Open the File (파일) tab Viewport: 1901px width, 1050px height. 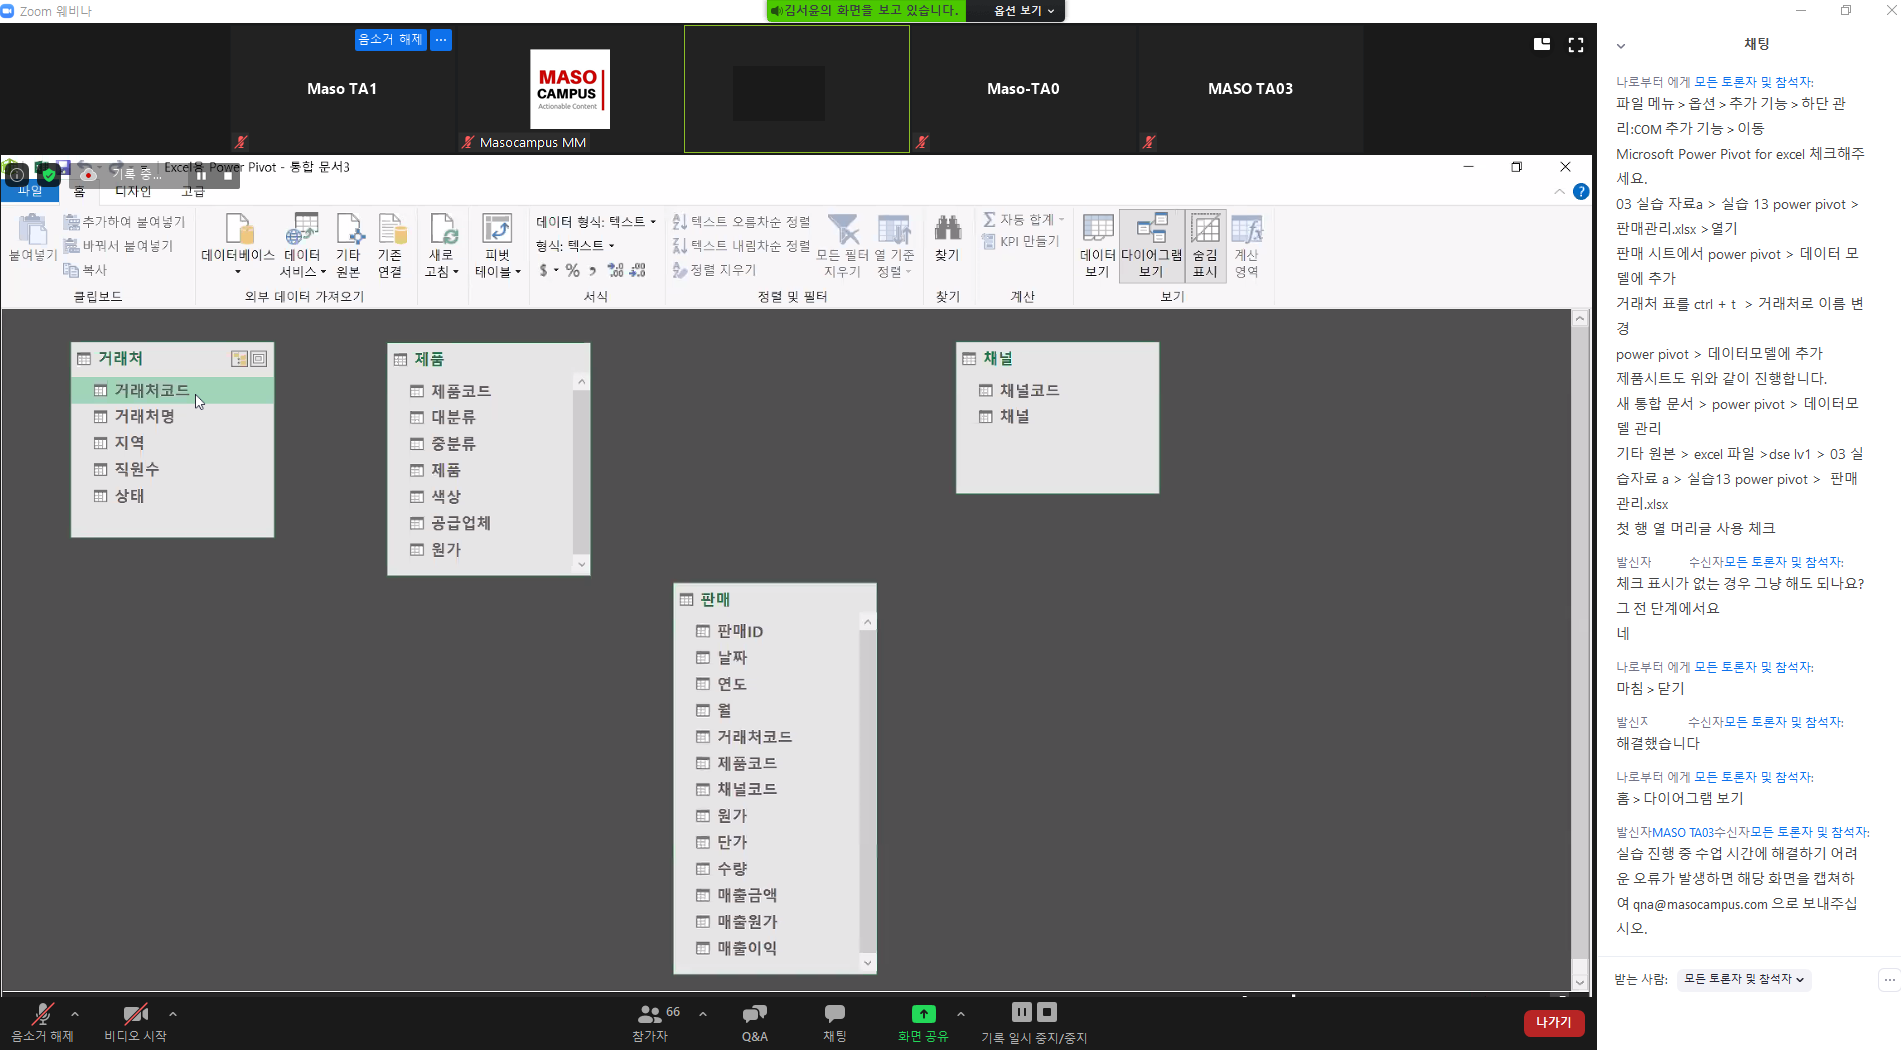30,191
